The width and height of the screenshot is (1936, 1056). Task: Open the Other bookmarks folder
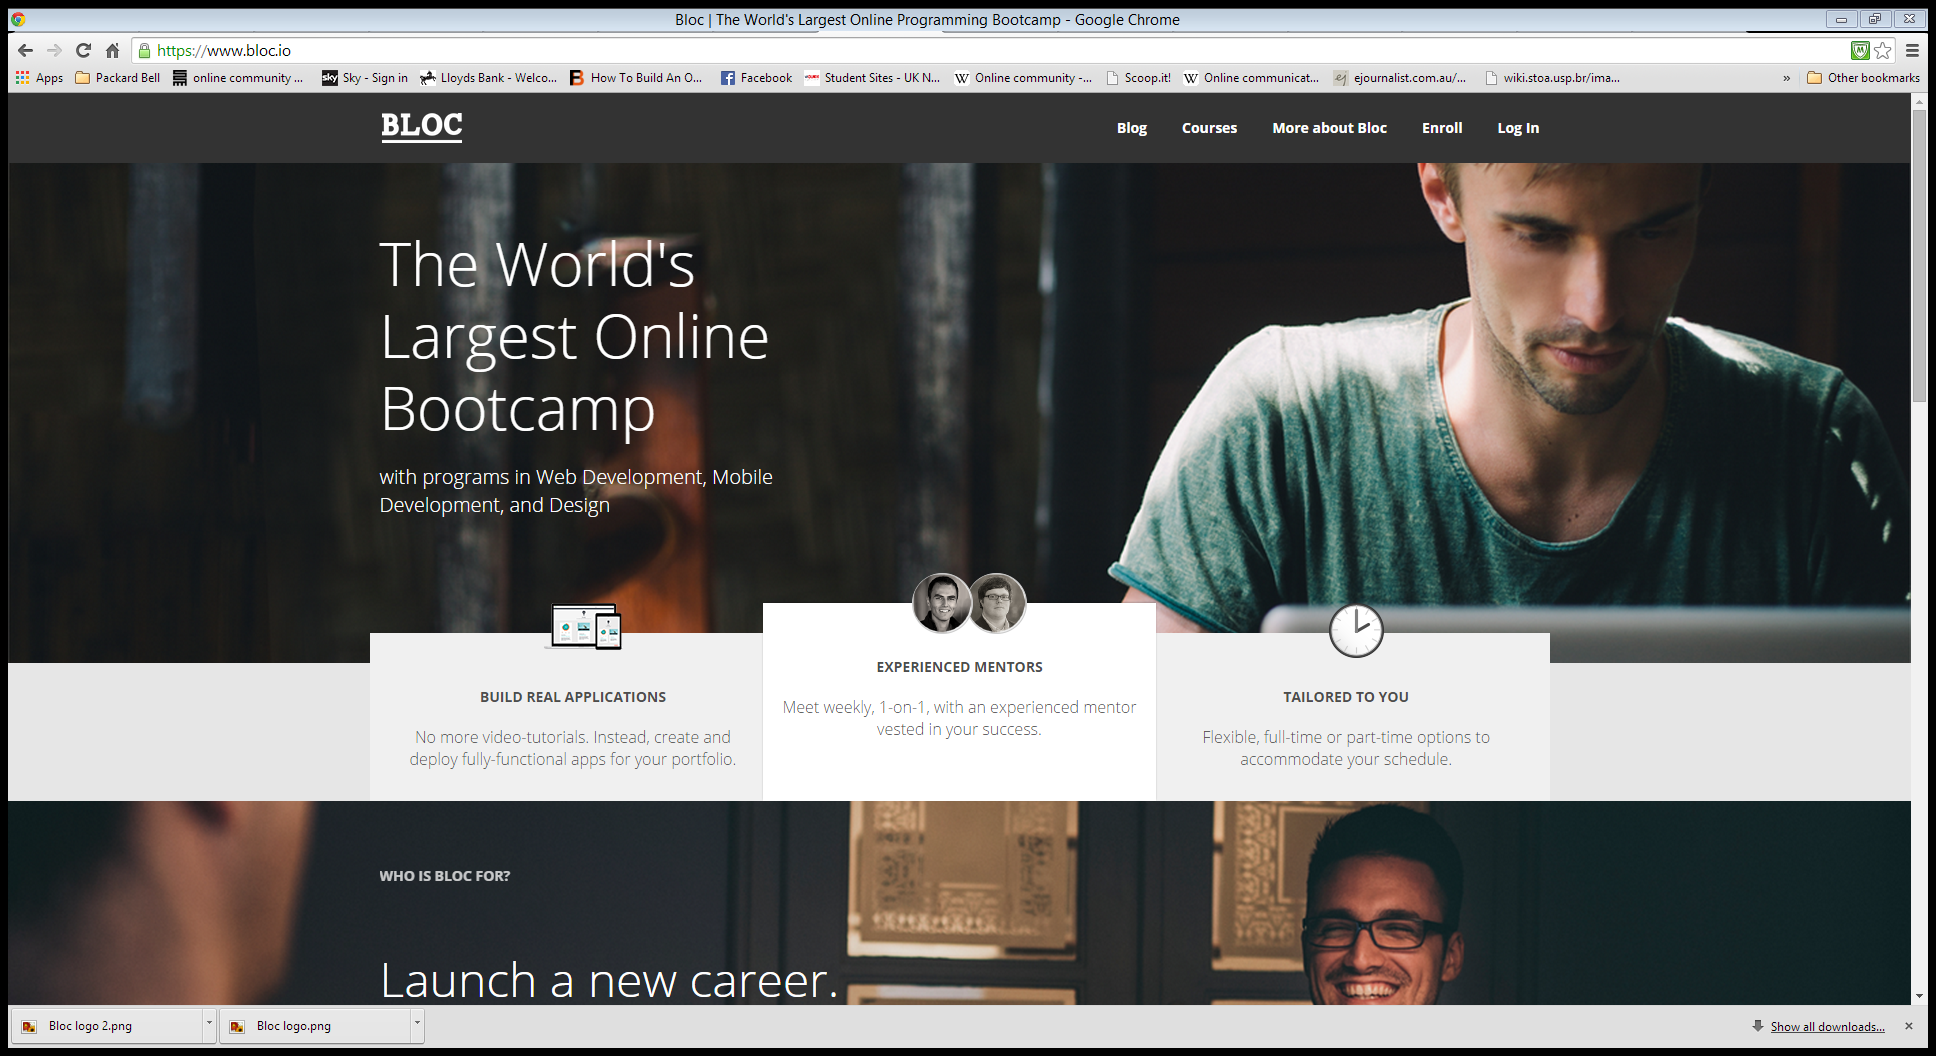point(1863,77)
